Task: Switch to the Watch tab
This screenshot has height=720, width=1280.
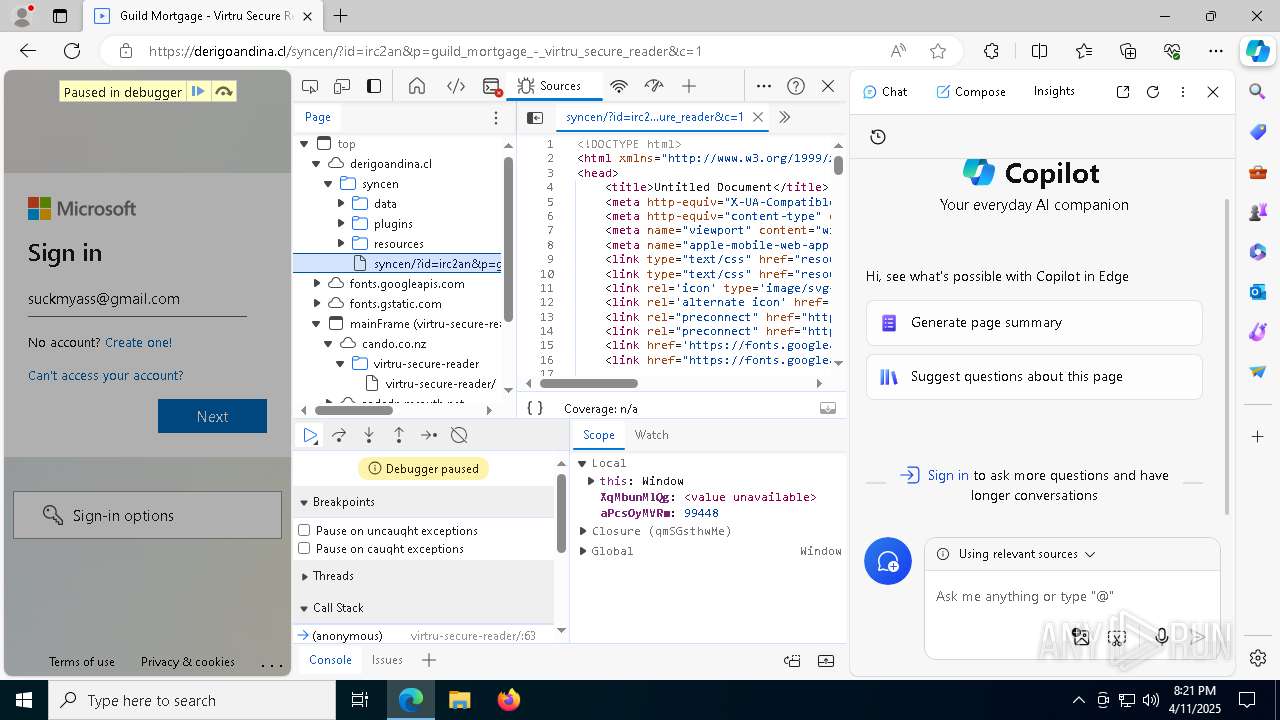Action: tap(651, 435)
